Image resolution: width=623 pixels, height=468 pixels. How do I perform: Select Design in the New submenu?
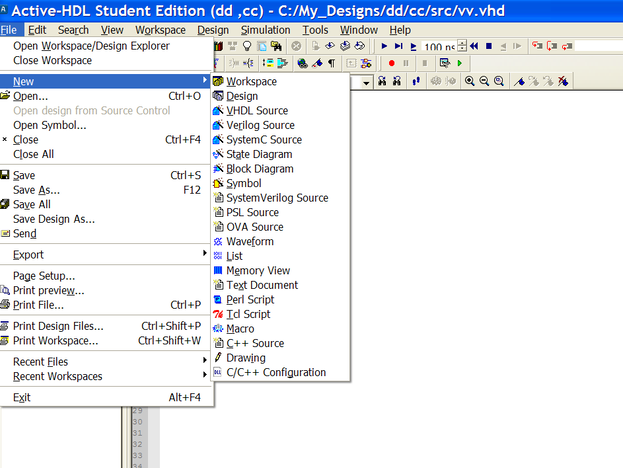281,96
